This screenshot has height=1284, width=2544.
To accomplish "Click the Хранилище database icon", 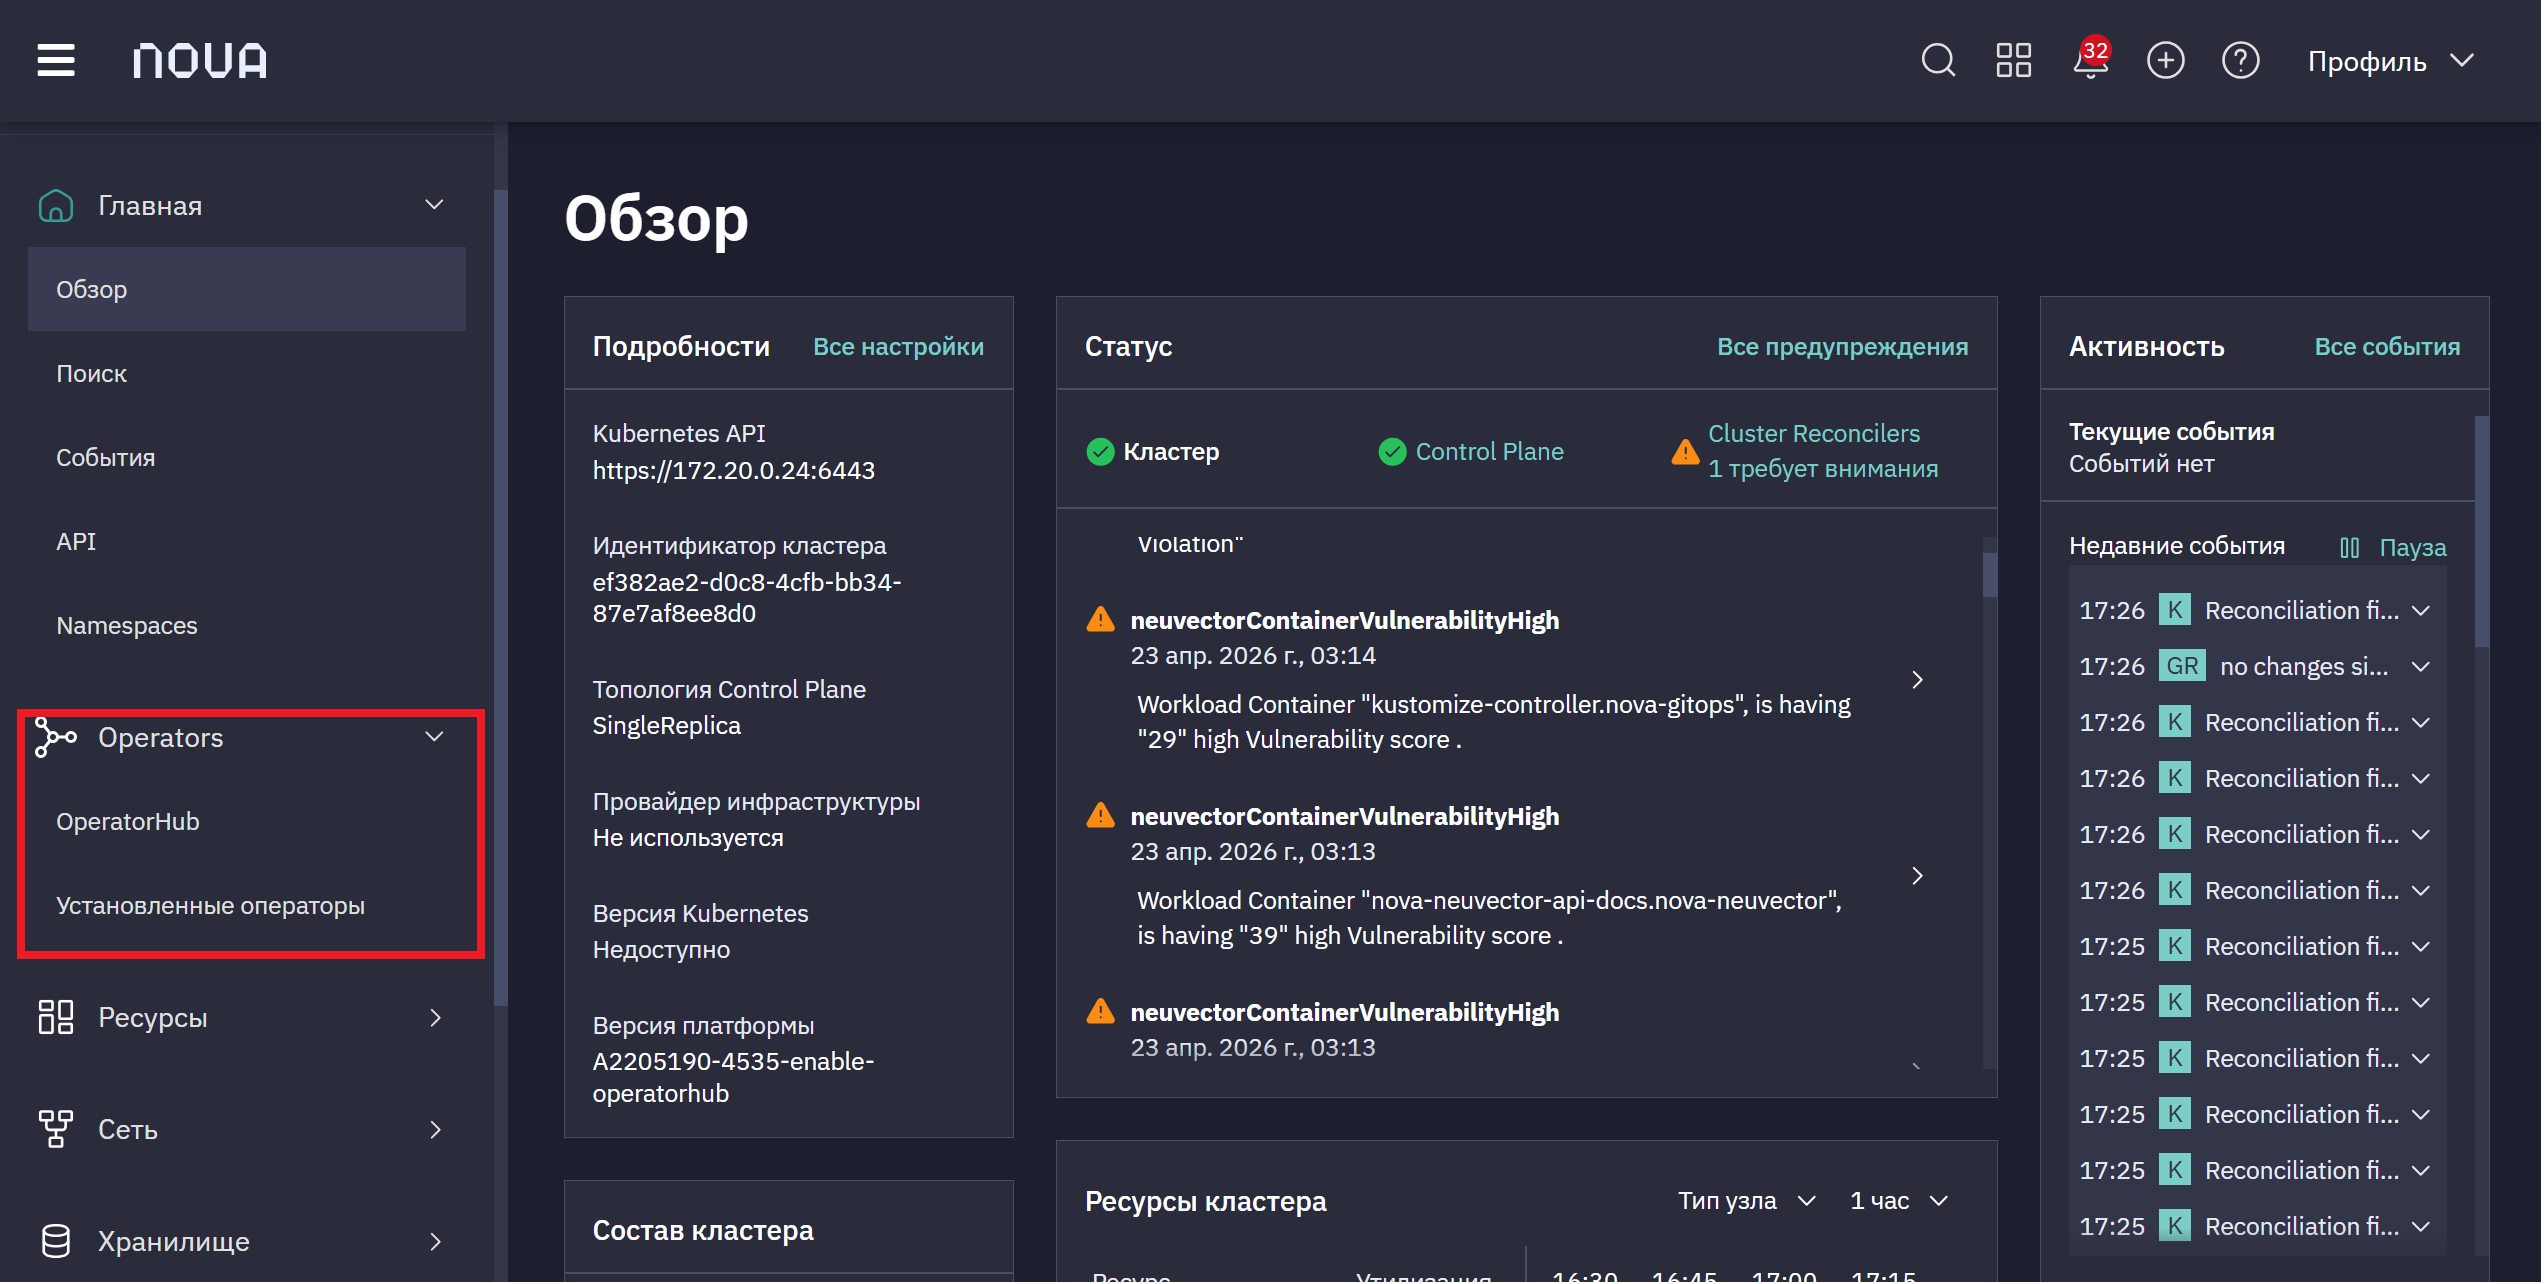I will tap(56, 1242).
